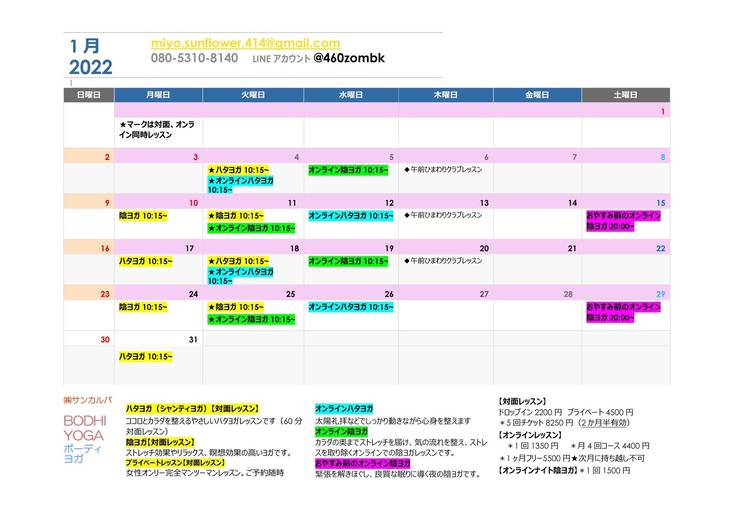Click the yellow ハタヨガ(シャンティヨガ) legend label
The image size is (750, 530).
pos(192,409)
